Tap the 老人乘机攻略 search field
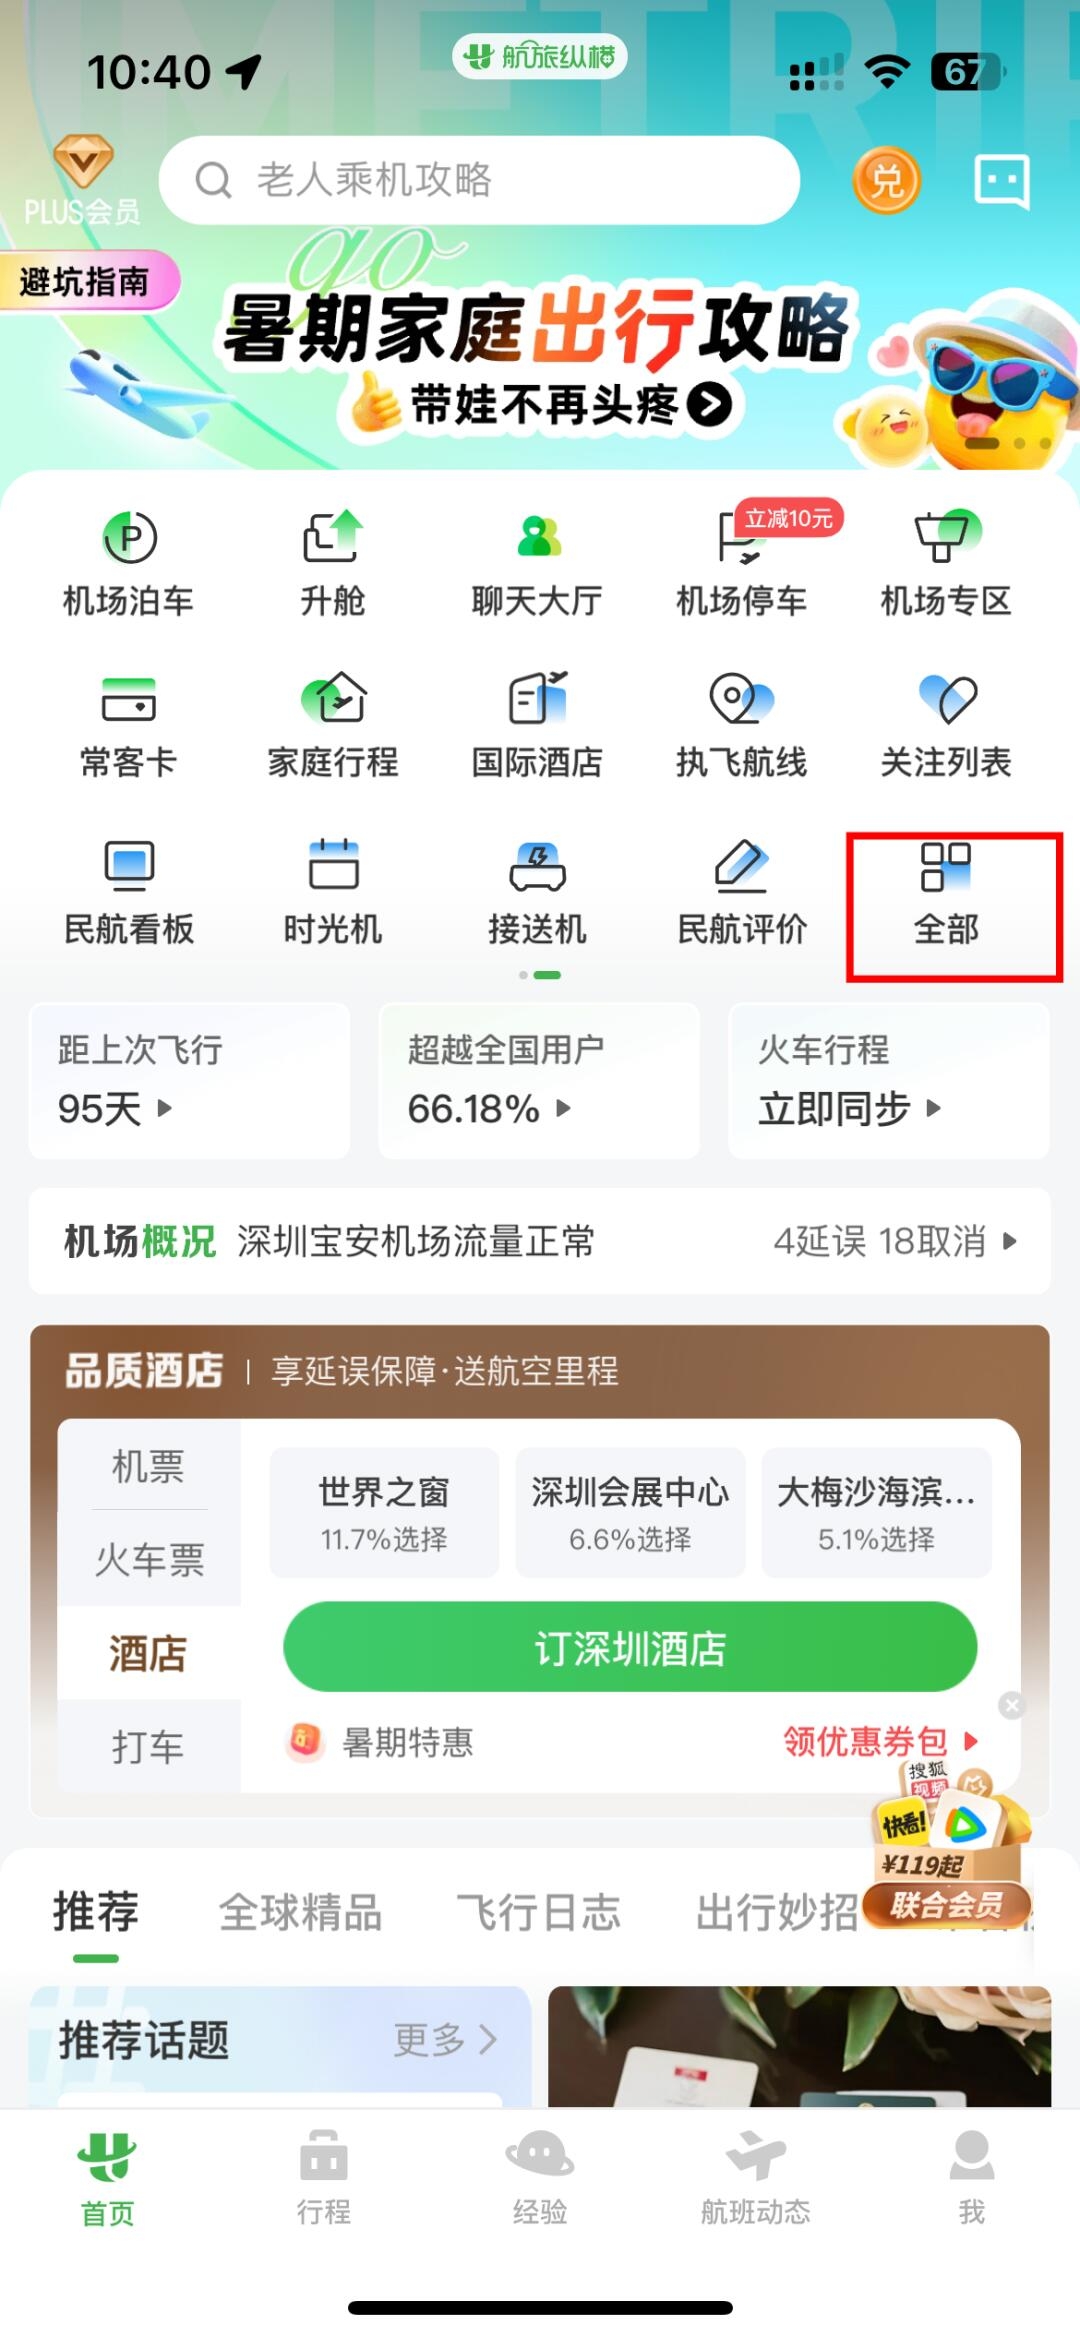Screen dimensions: 1080x2337 [x=480, y=180]
